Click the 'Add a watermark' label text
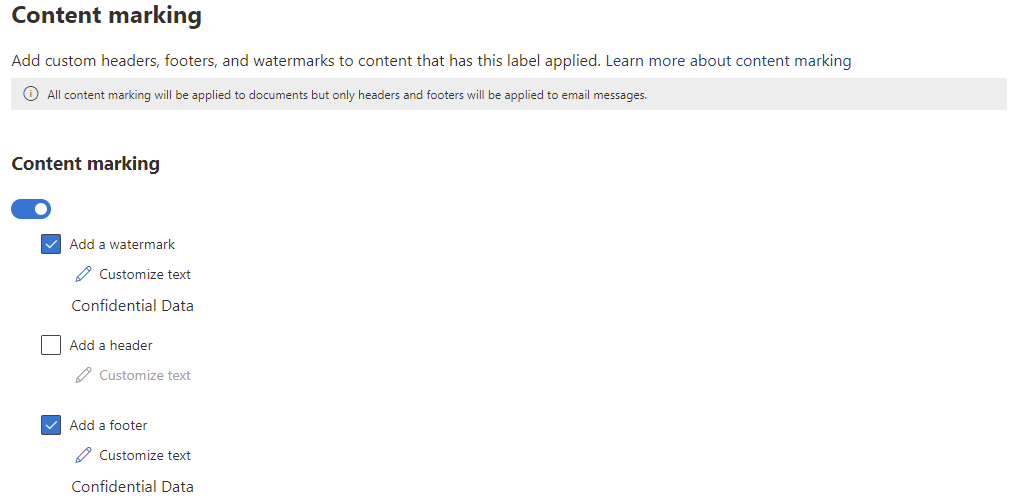The height and width of the screenshot is (502, 1018). (122, 244)
